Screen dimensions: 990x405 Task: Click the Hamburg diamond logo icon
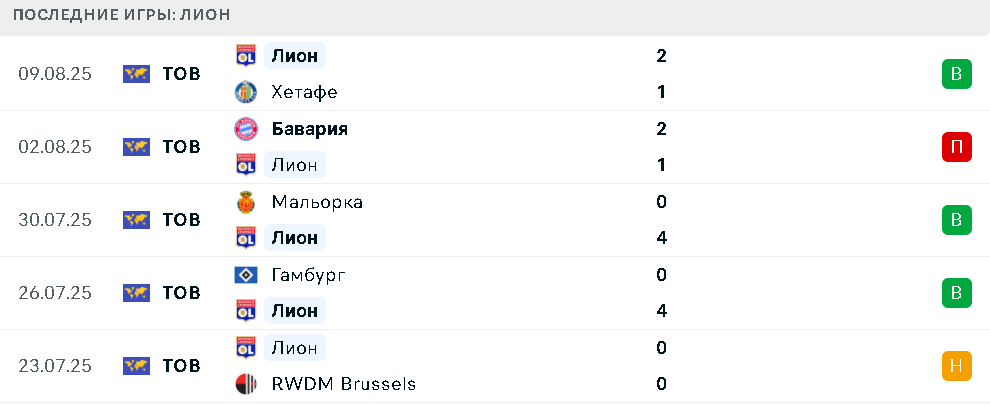(246, 275)
